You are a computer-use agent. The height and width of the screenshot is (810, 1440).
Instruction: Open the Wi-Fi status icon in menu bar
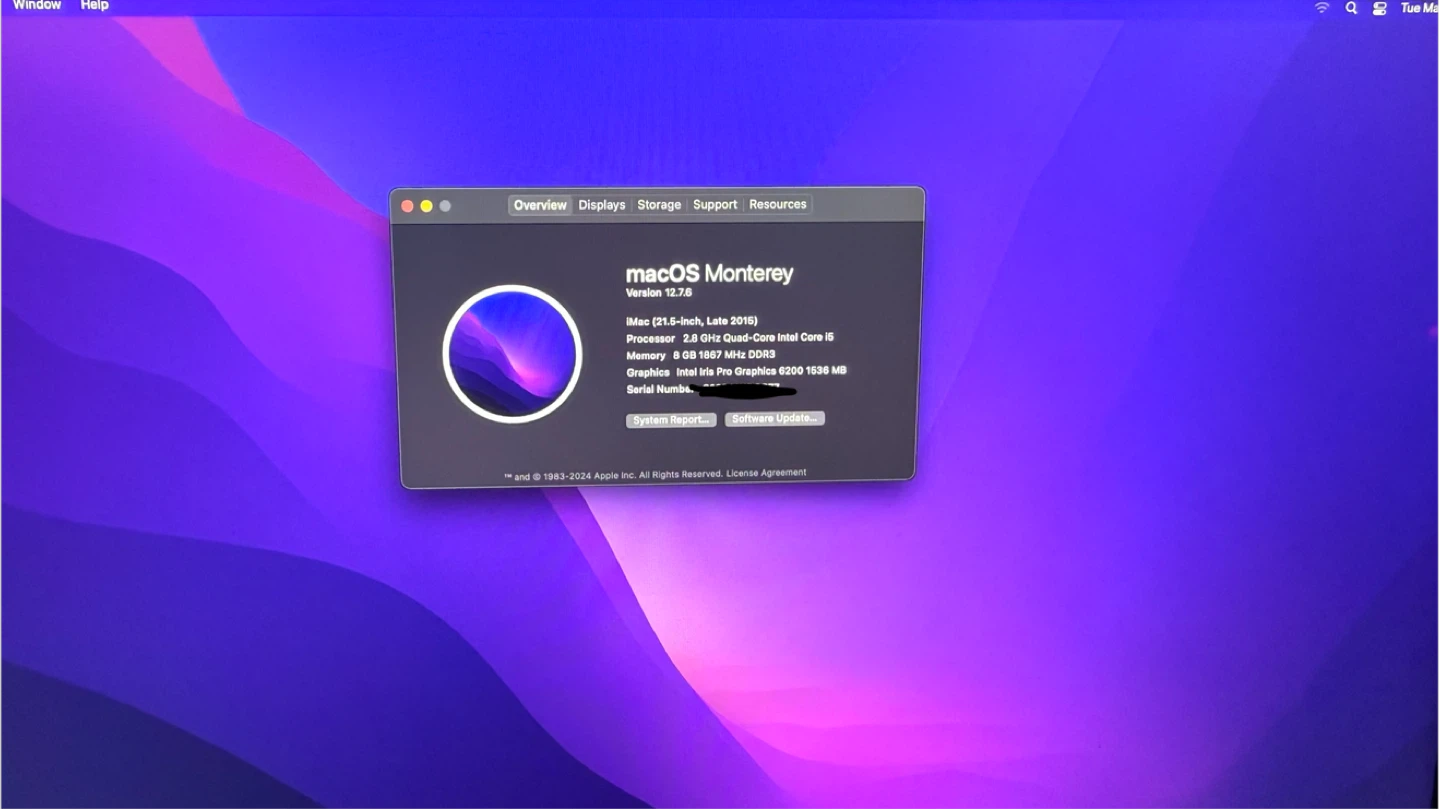(x=1322, y=8)
